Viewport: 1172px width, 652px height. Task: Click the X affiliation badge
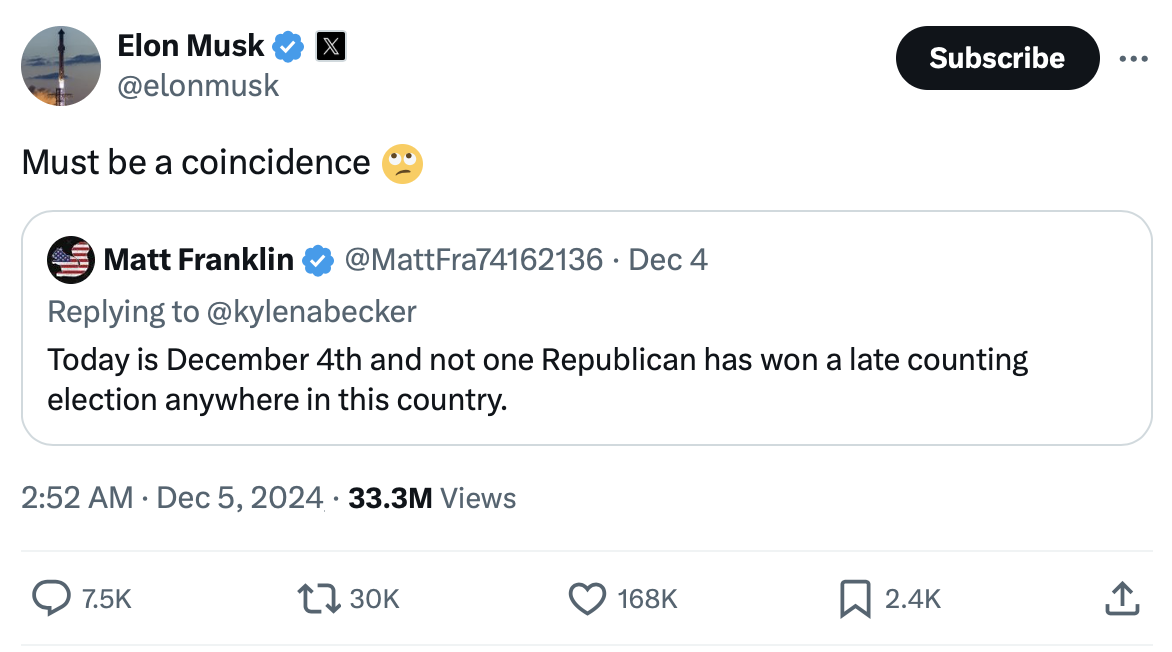pos(331,46)
